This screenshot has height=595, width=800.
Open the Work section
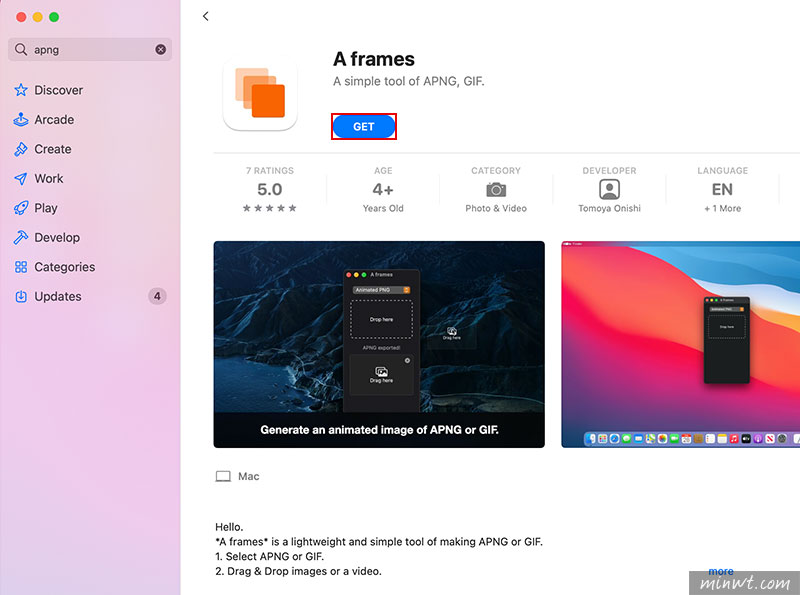(x=48, y=179)
